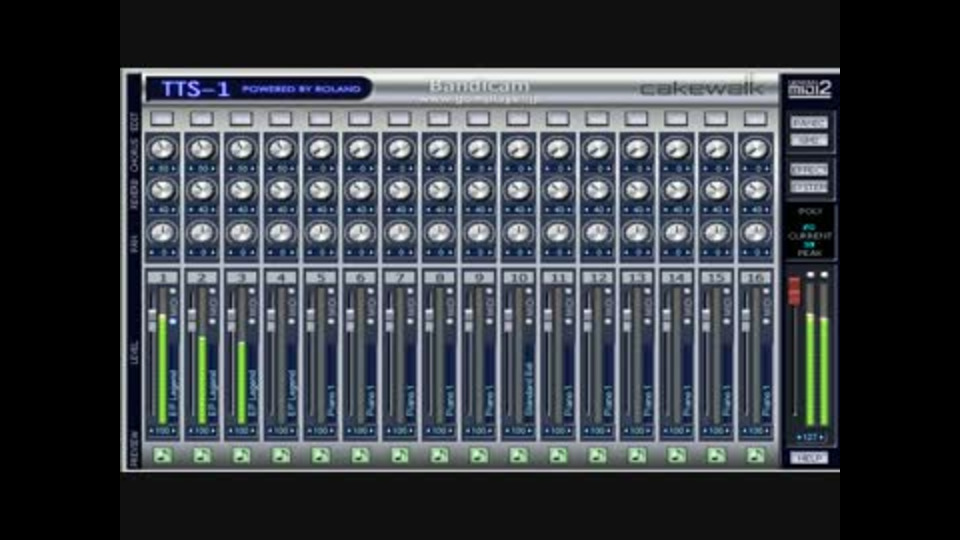Preview the sound of part 2
This screenshot has height=540, width=960.
(x=202, y=455)
